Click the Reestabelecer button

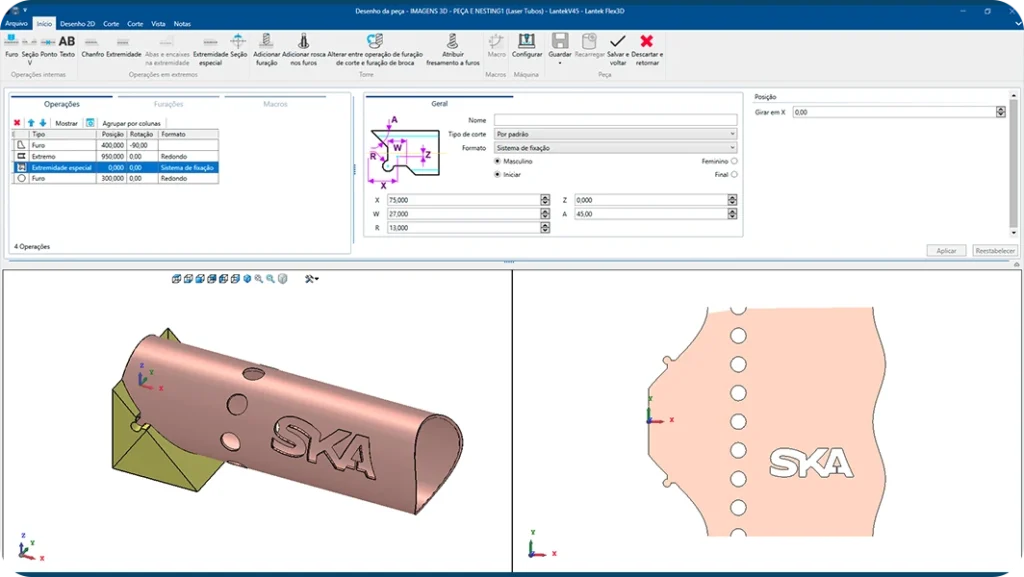995,251
